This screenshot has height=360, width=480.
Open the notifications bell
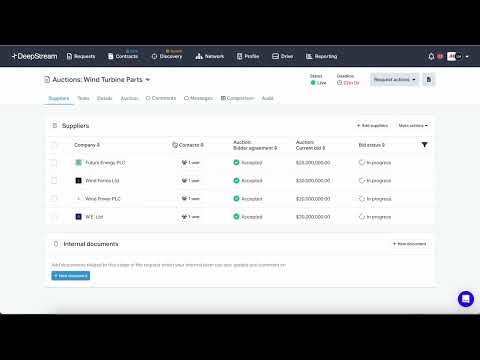(431, 57)
